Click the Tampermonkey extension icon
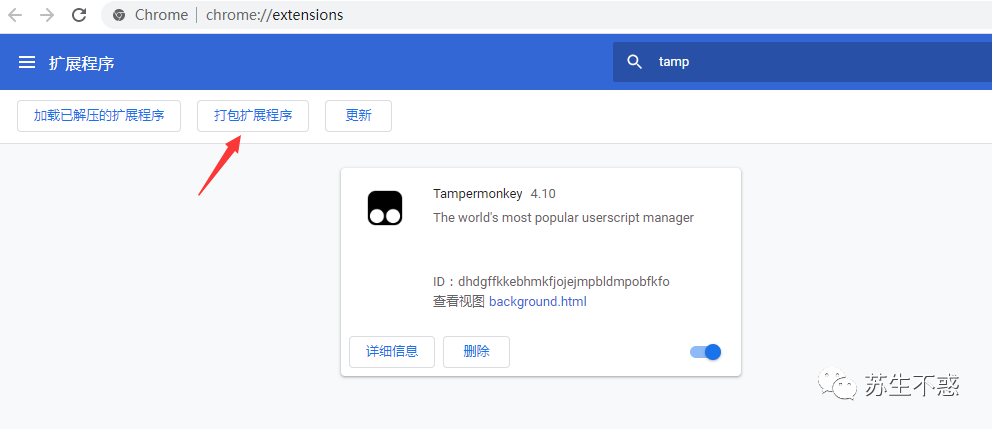The height and width of the screenshot is (429, 992). point(385,208)
